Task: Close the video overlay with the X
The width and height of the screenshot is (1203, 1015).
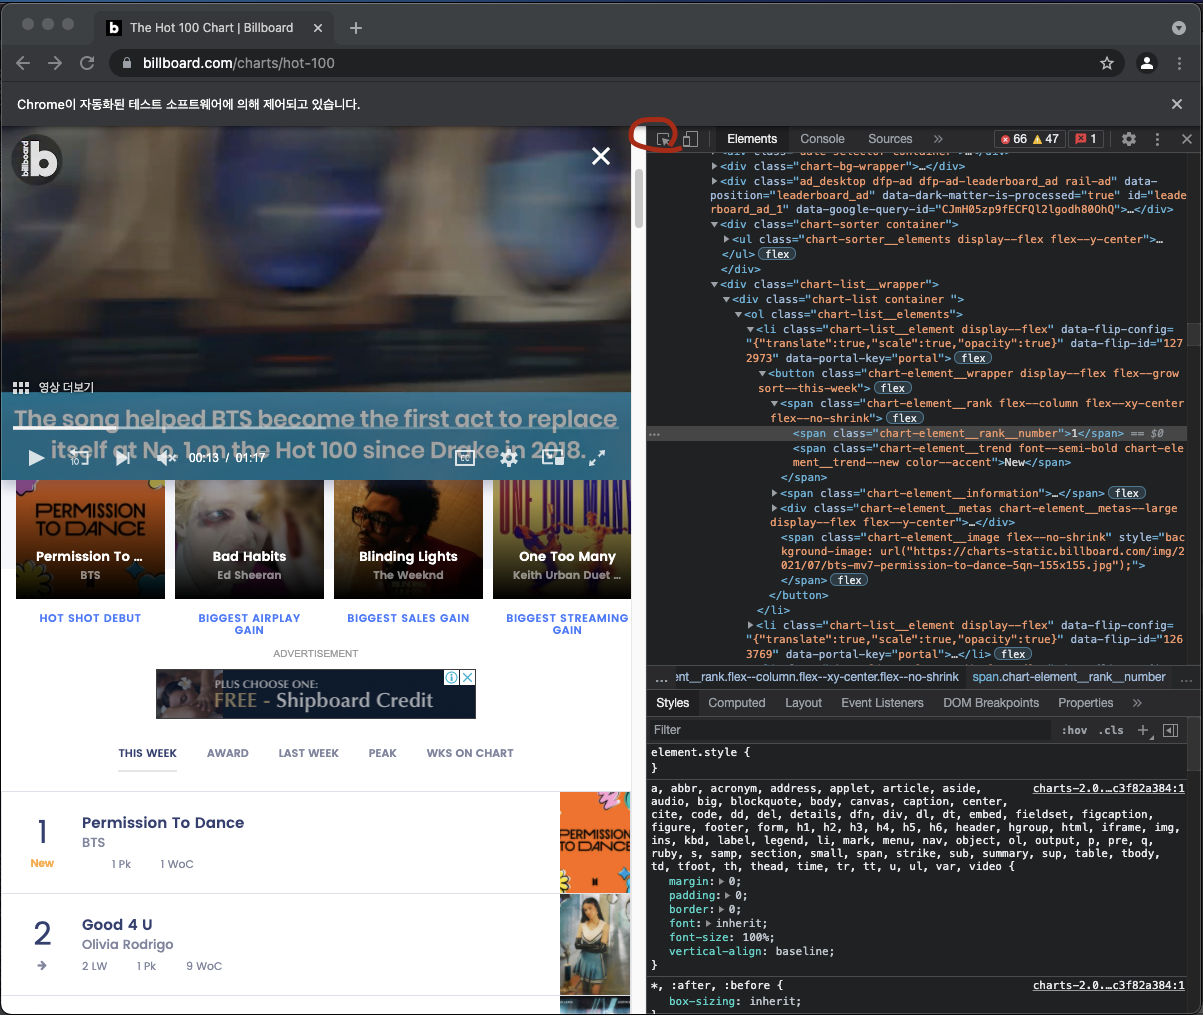Action: click(x=601, y=156)
